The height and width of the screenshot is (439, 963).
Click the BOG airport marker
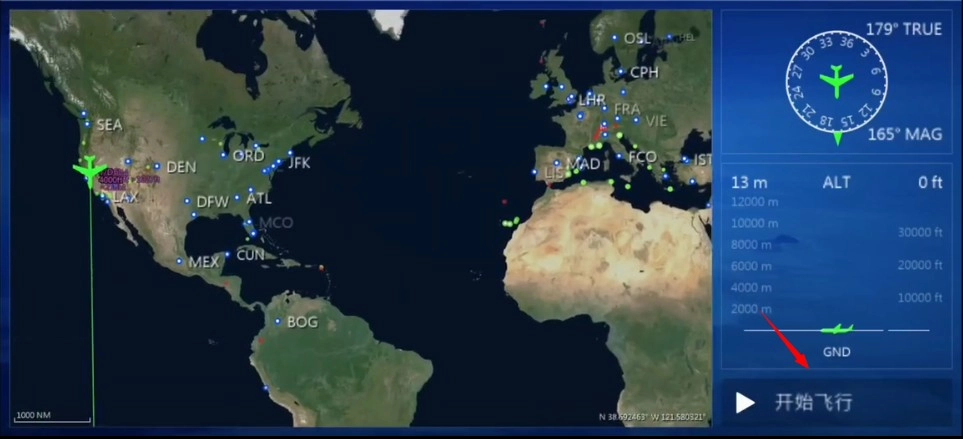pos(278,322)
